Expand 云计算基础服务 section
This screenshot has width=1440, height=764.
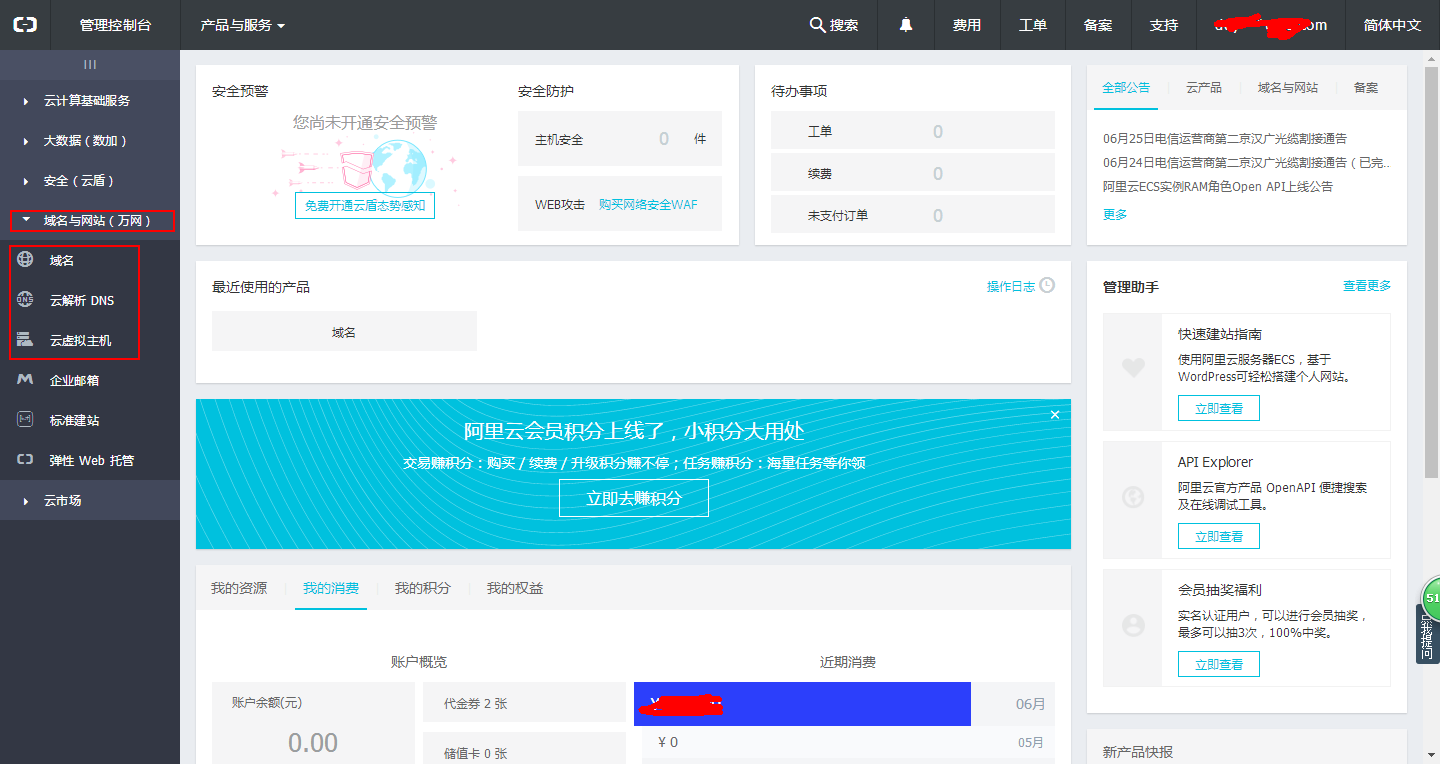(x=90, y=100)
